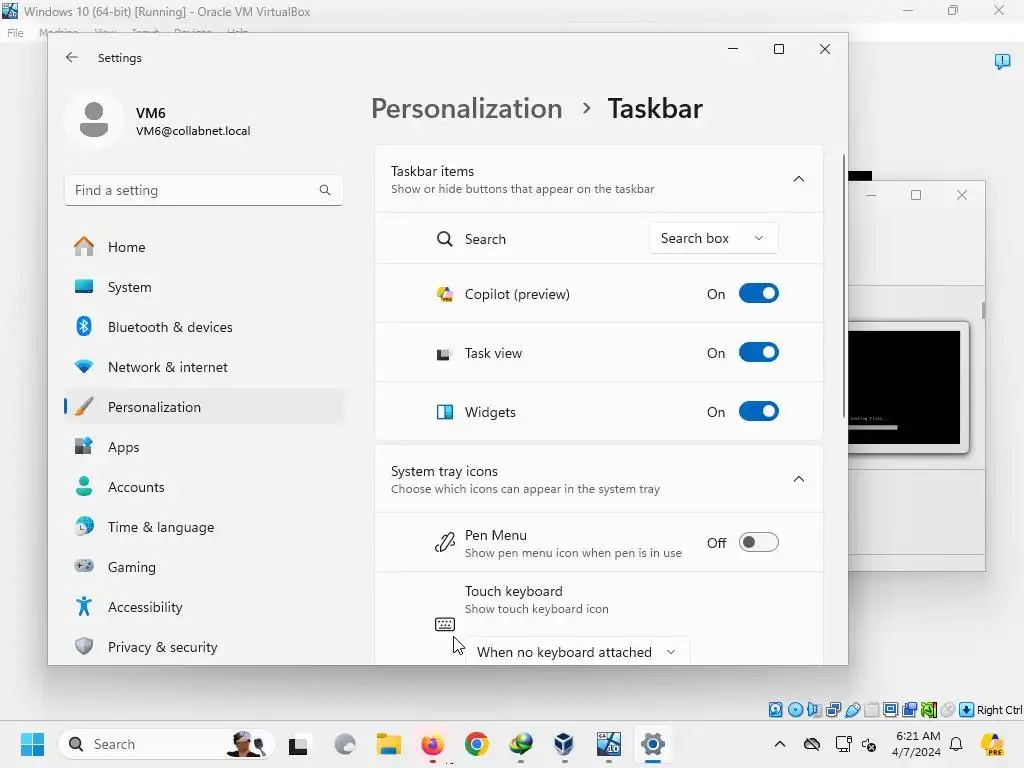The image size is (1024, 768).
Task: Open Time & language settings
Action: click(204, 527)
